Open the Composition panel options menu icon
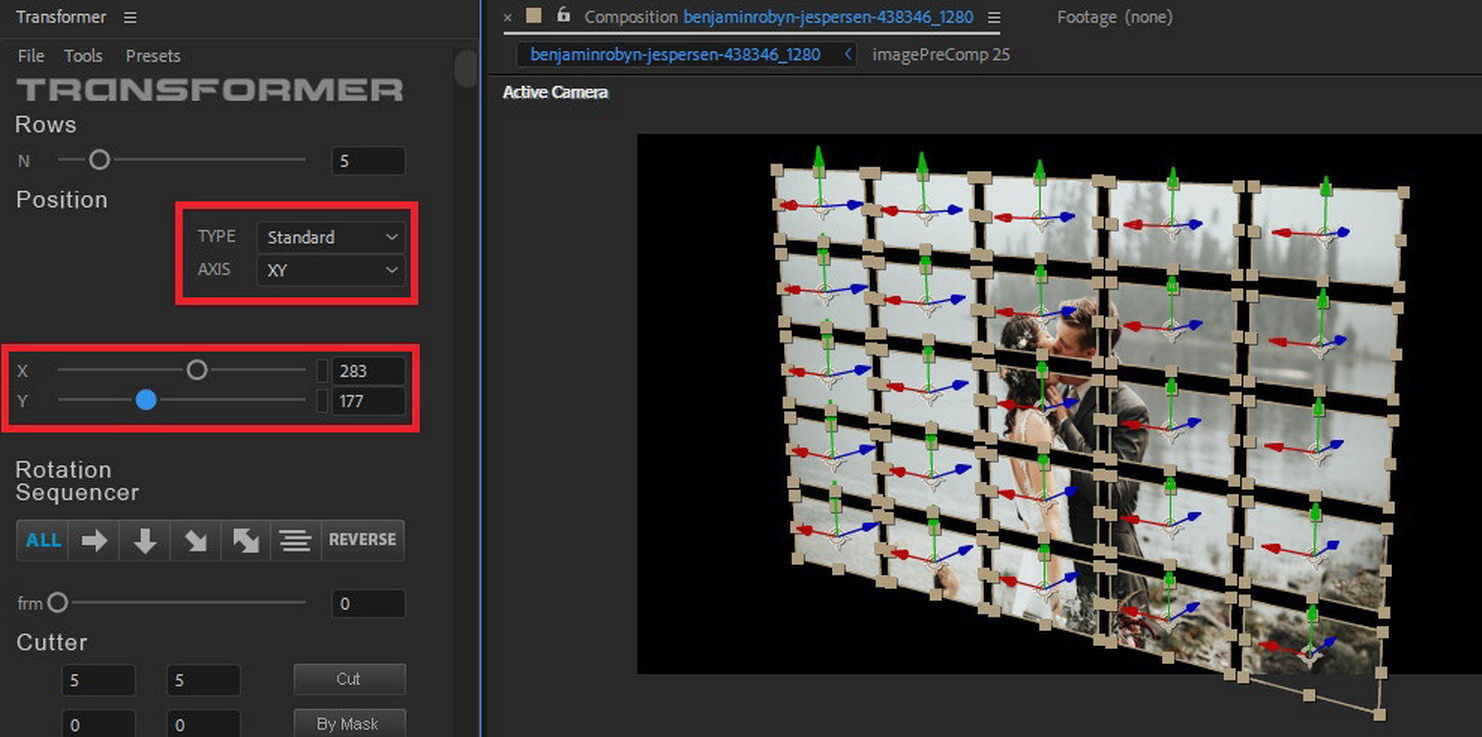 point(993,18)
